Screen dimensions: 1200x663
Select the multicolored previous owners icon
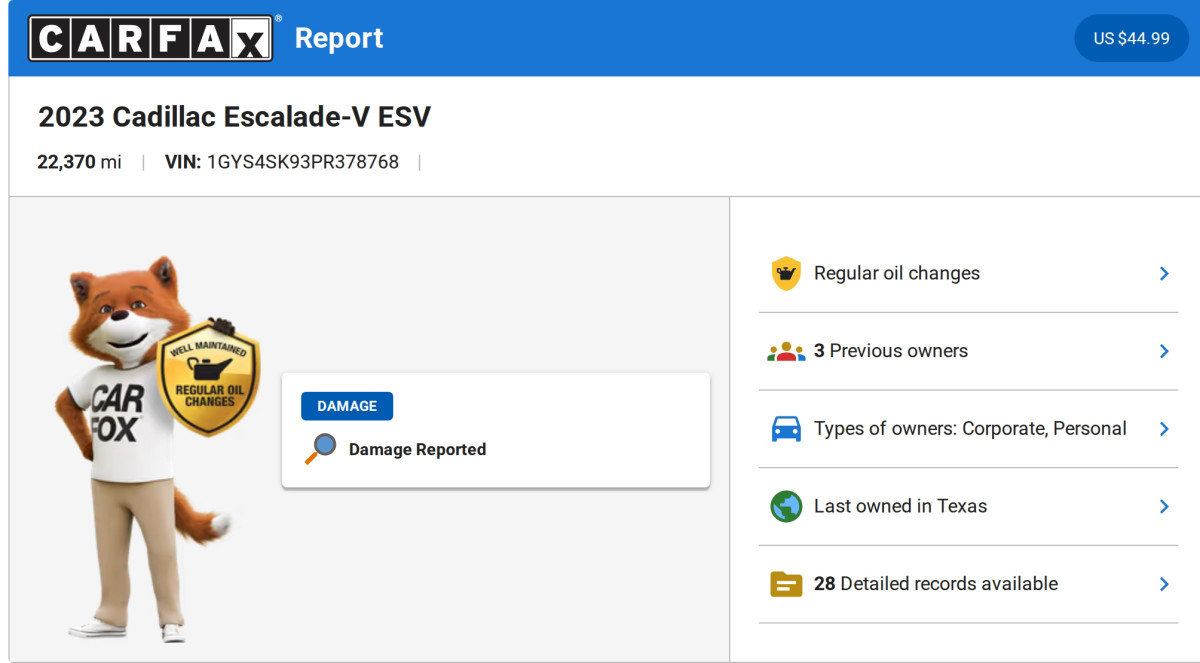coord(787,350)
